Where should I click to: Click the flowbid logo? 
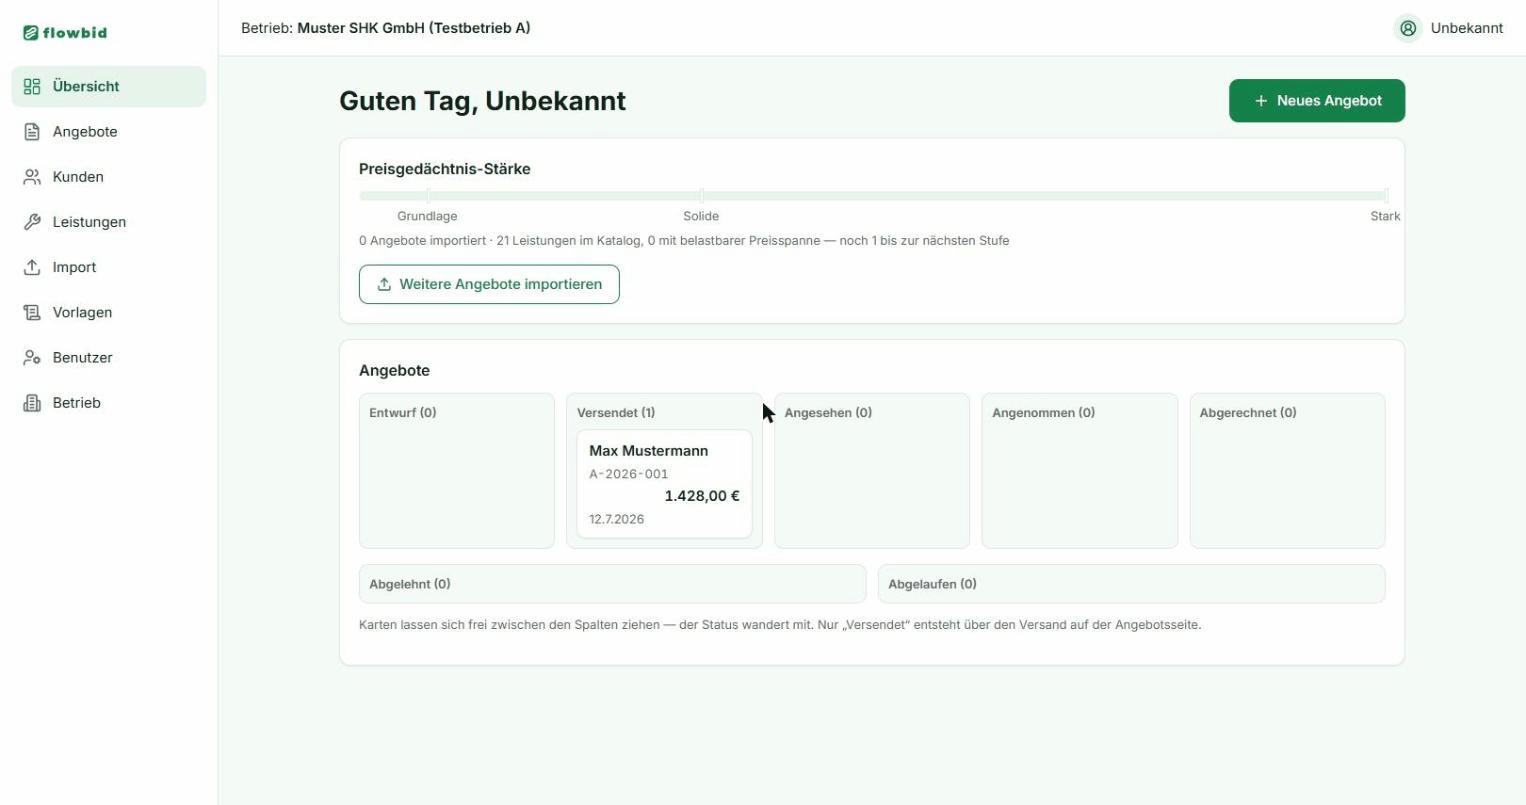(x=65, y=33)
